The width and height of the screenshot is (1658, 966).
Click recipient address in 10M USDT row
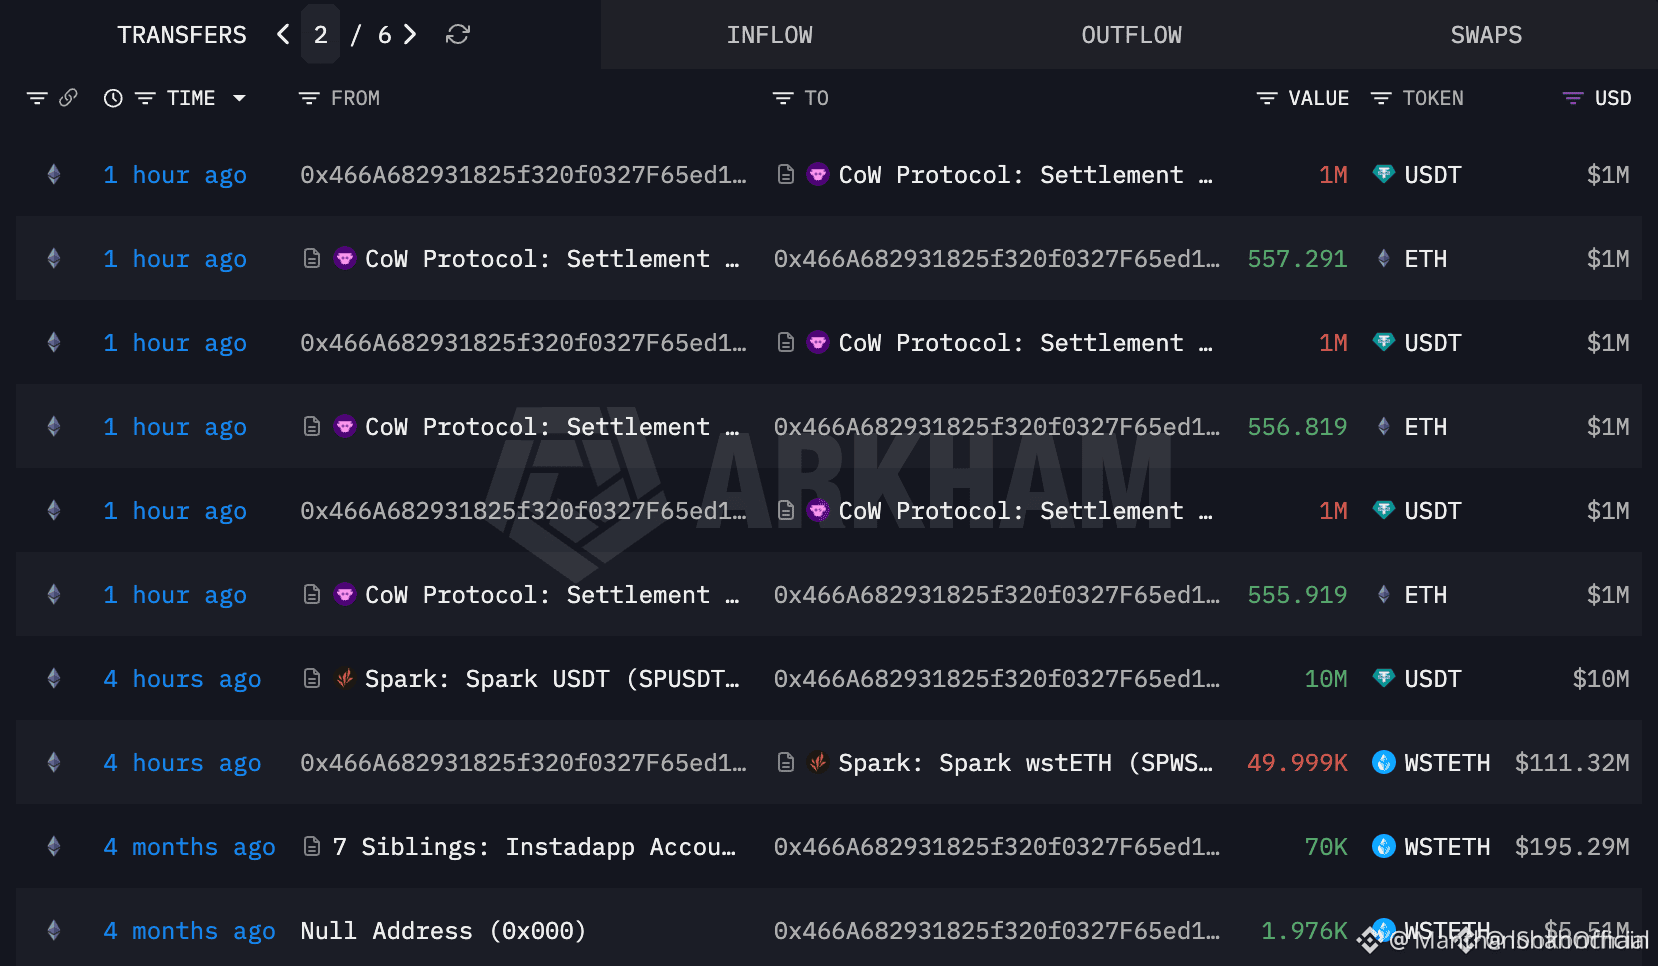pos(997,679)
